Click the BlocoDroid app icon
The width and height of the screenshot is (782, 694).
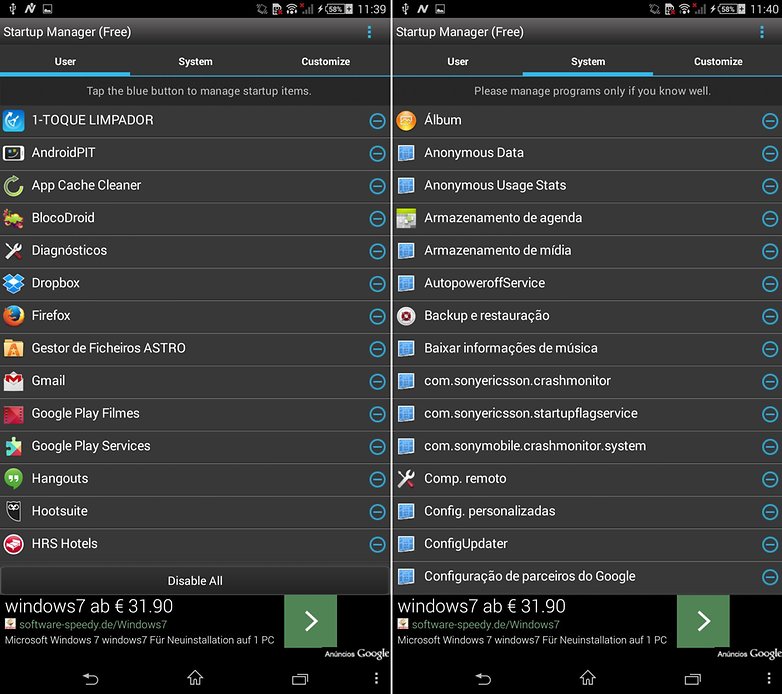pos(13,218)
